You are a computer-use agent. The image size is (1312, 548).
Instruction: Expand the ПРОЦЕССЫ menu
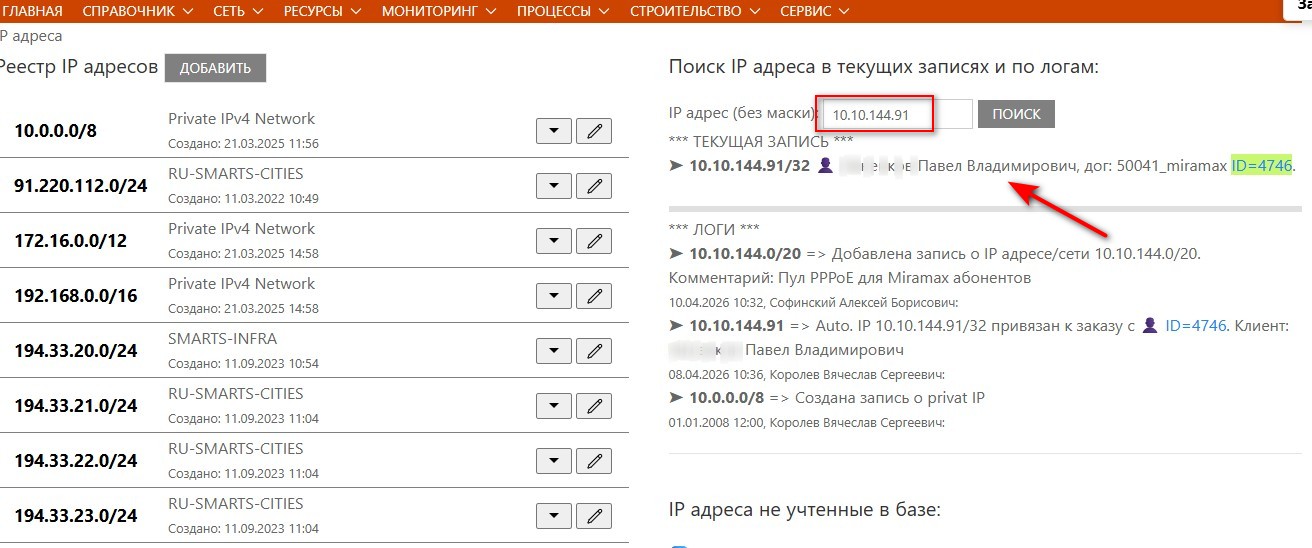click(565, 11)
